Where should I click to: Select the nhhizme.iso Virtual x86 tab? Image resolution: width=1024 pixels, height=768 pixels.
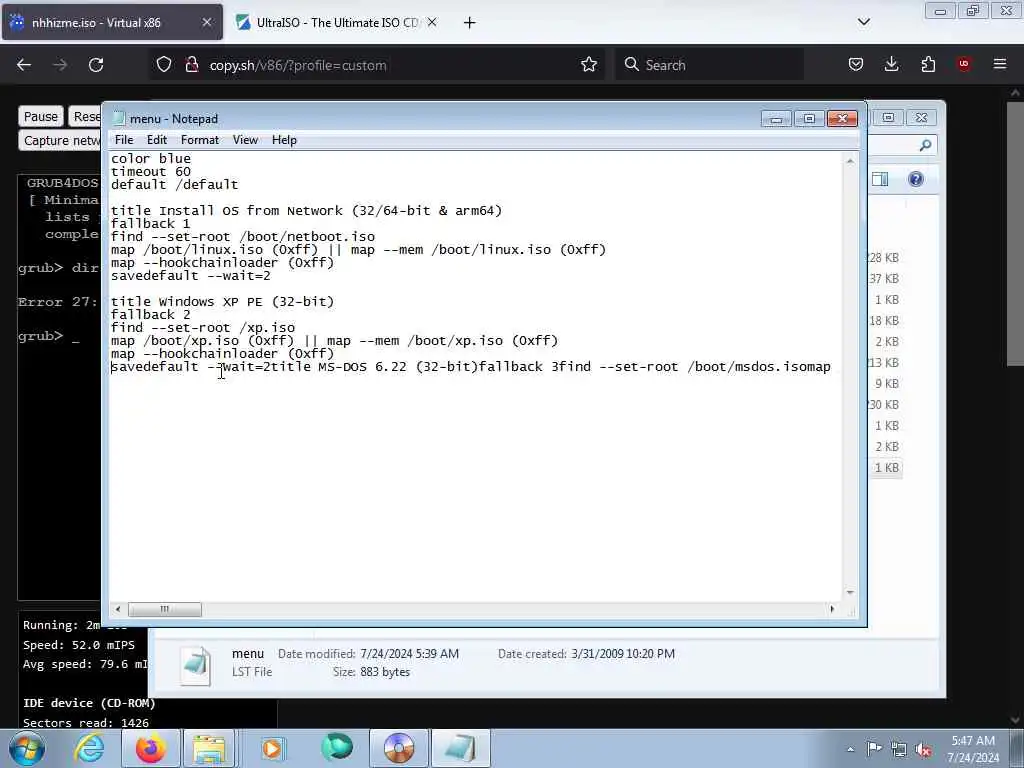[x=112, y=23]
